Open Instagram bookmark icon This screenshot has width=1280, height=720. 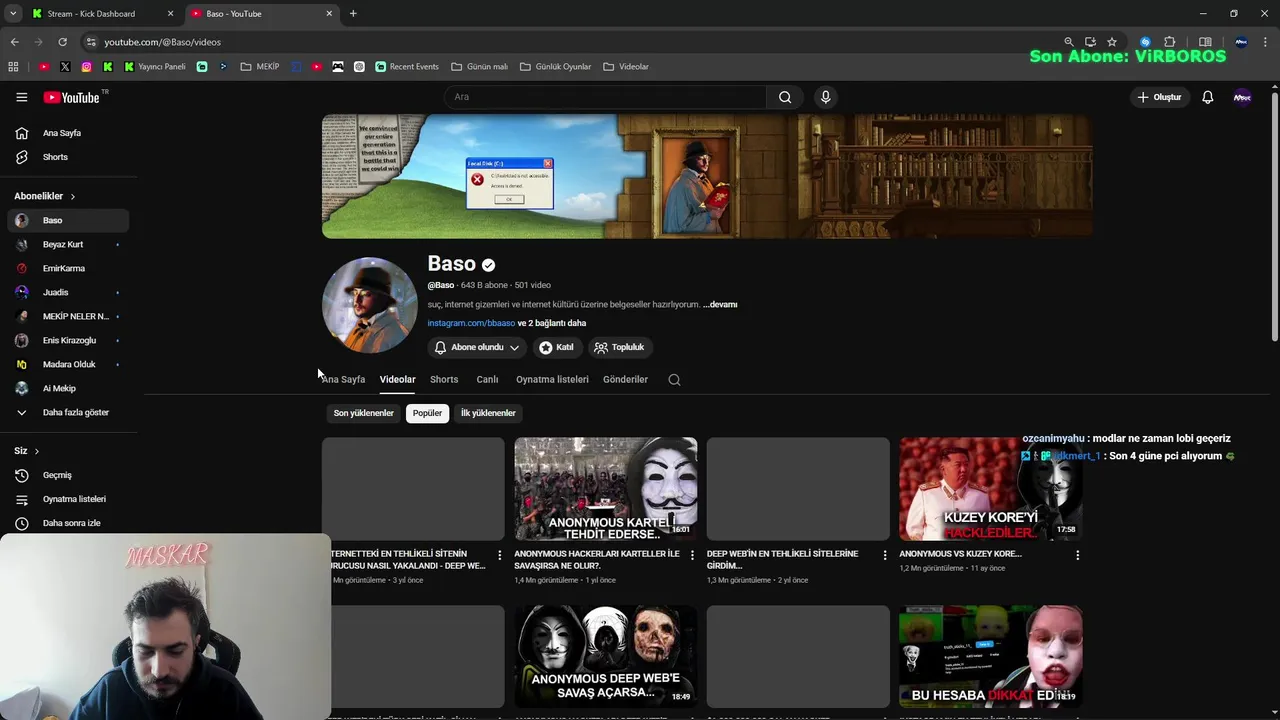pos(87,67)
